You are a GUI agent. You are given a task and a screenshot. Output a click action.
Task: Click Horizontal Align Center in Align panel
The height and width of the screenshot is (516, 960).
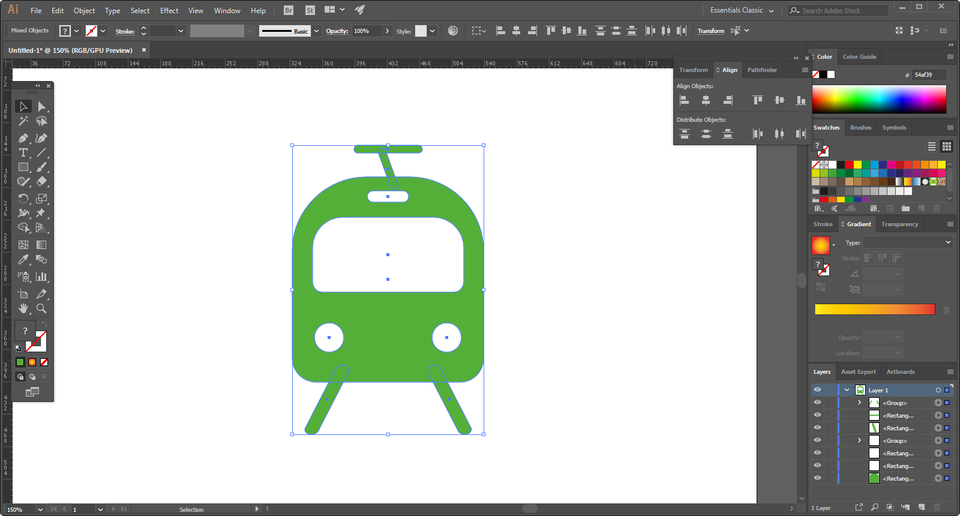pos(706,100)
